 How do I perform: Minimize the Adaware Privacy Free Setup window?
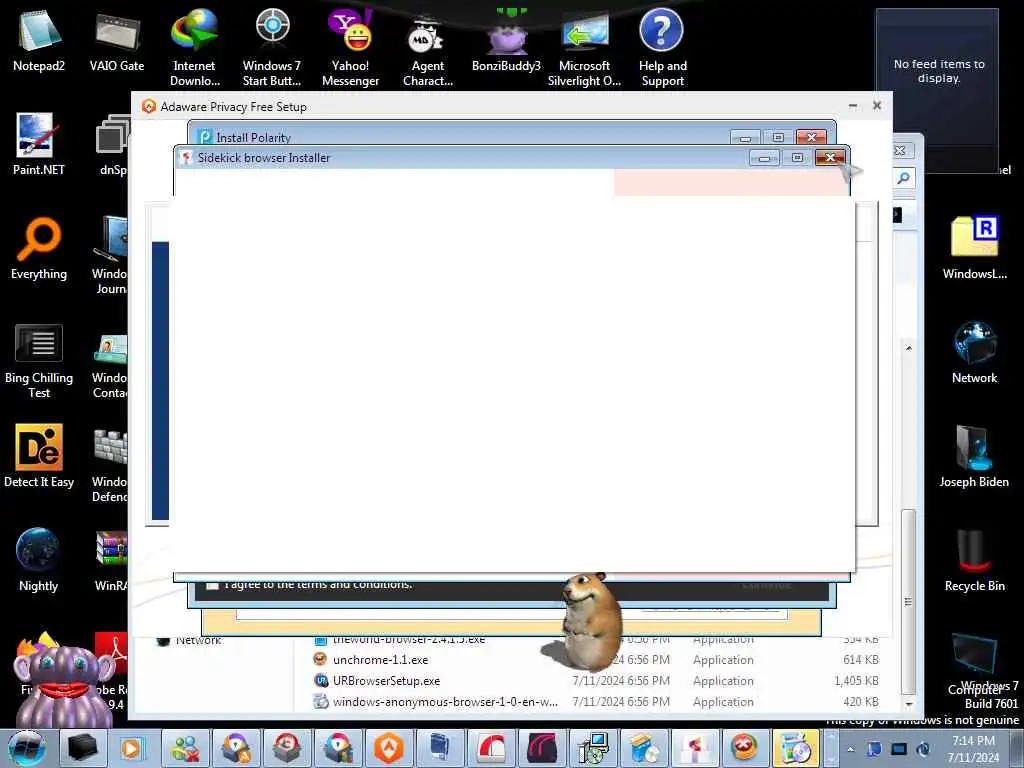pos(853,105)
